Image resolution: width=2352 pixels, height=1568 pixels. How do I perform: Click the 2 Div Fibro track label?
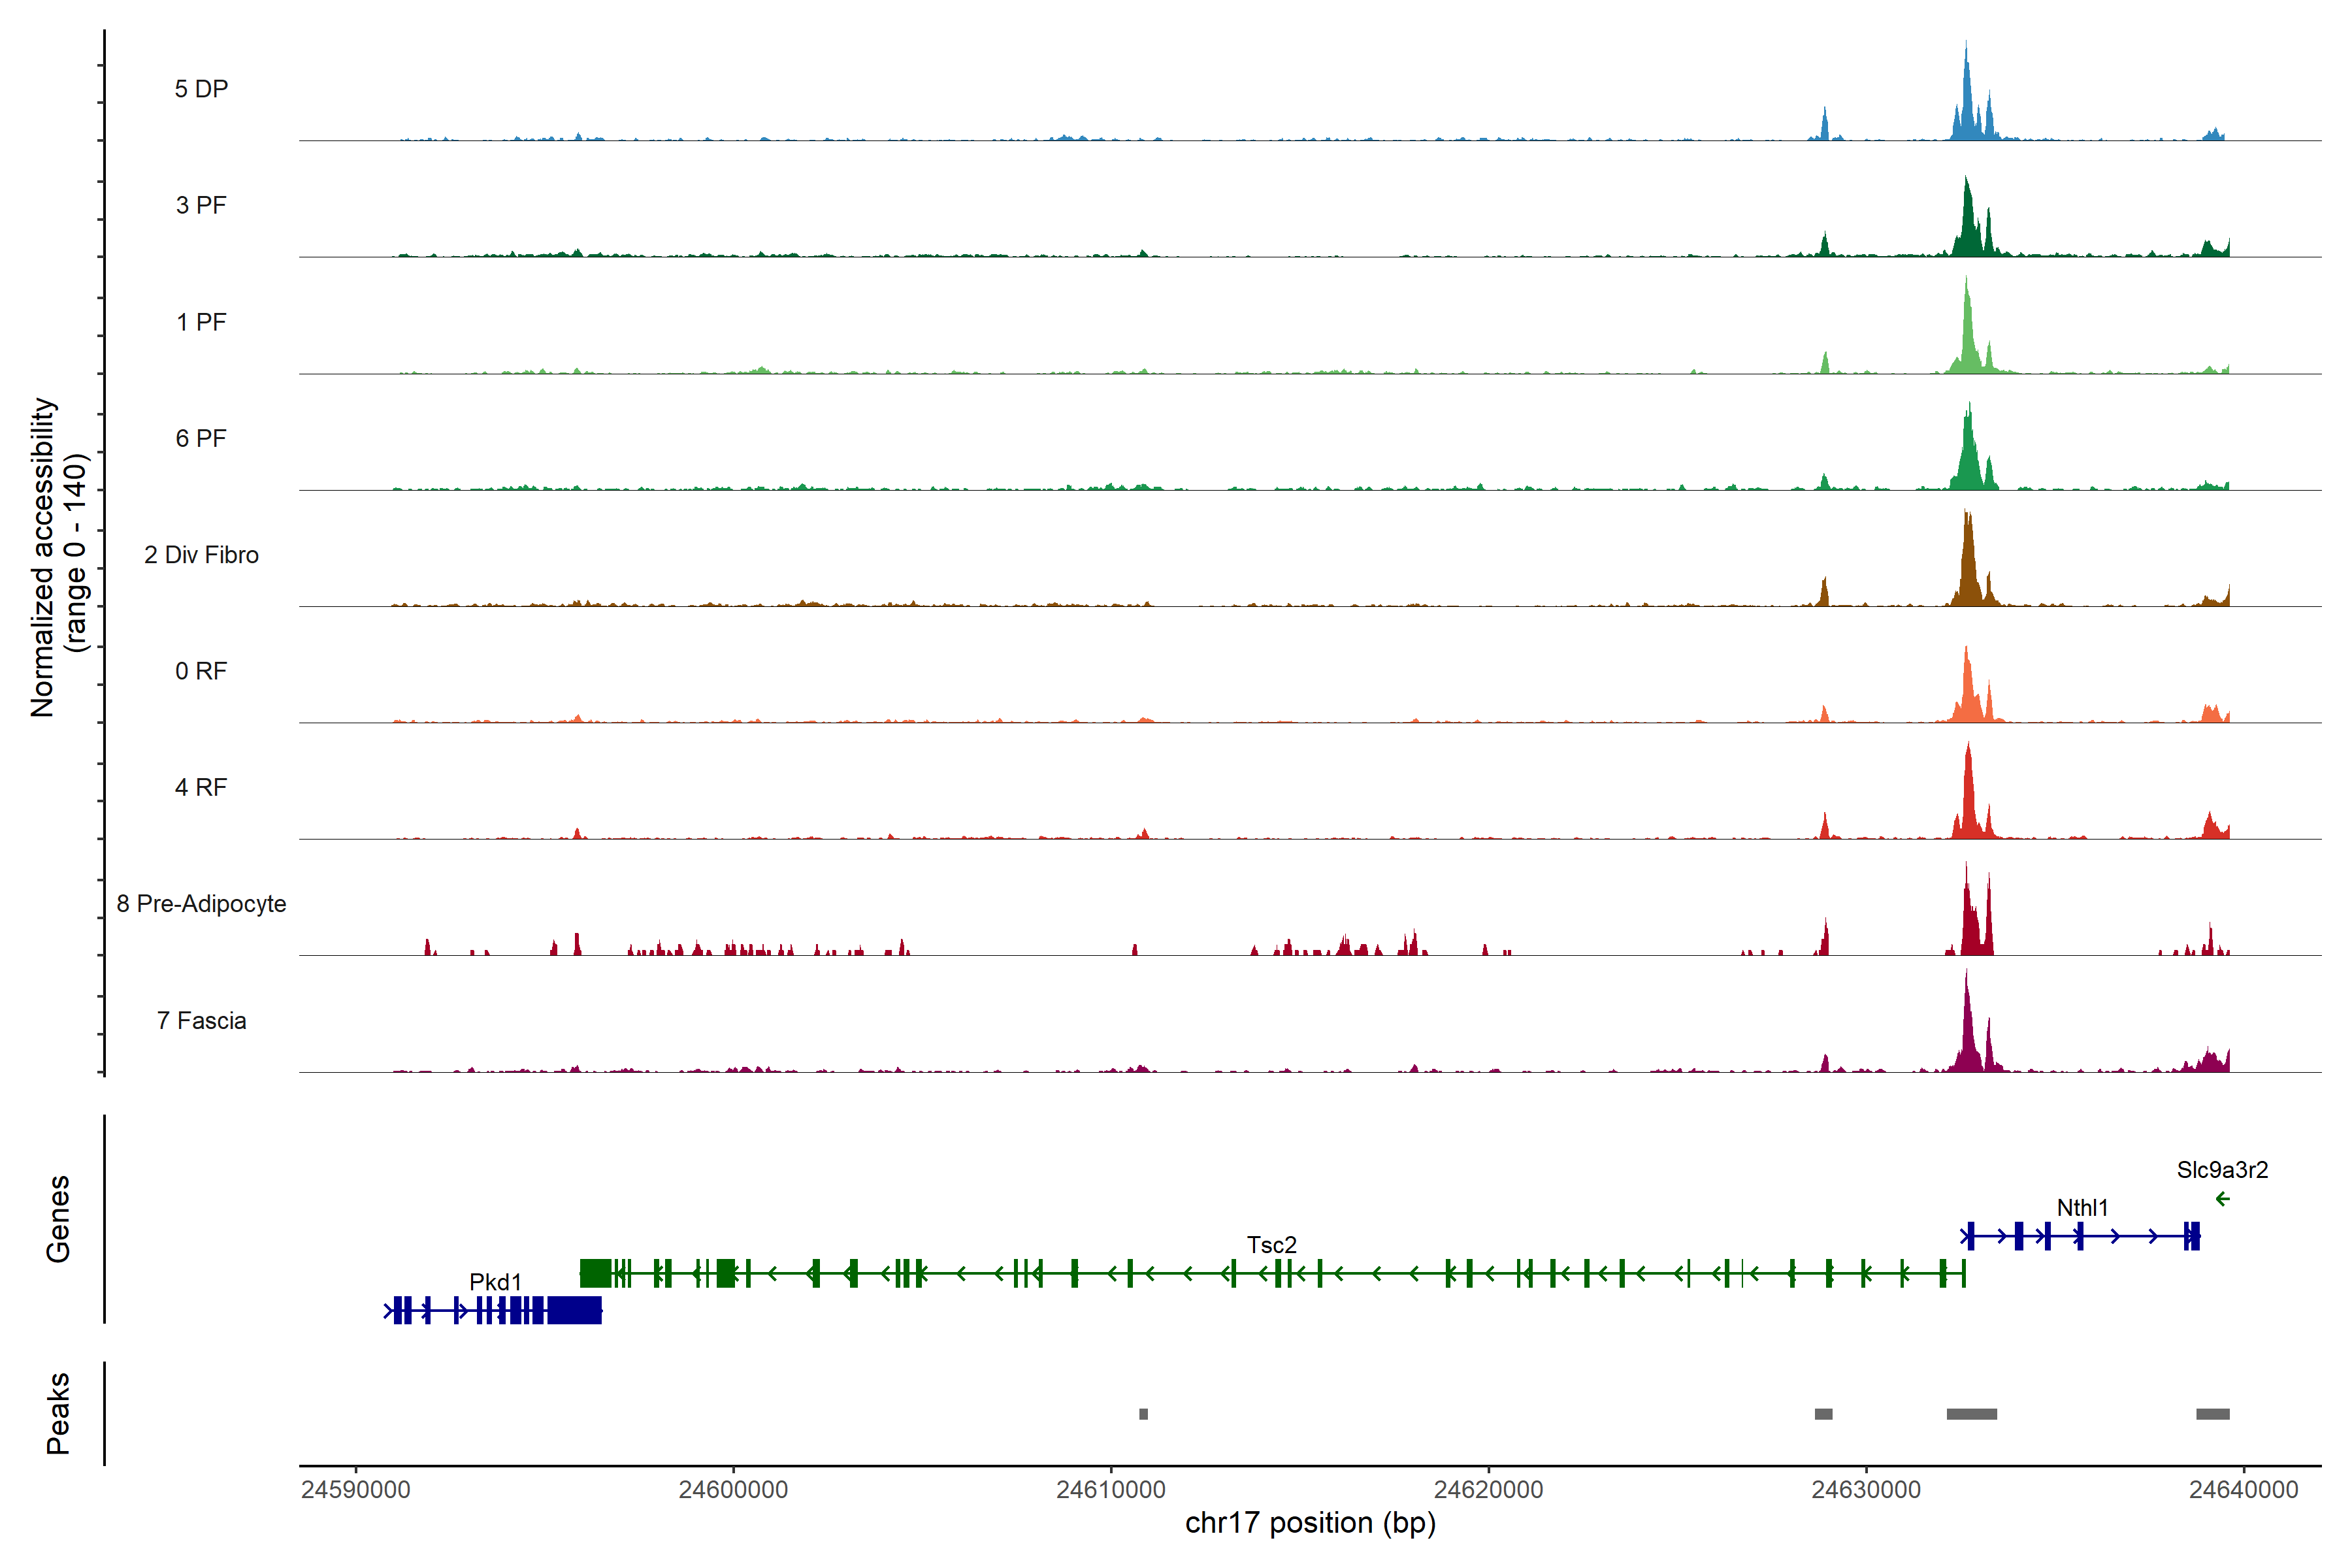(201, 555)
